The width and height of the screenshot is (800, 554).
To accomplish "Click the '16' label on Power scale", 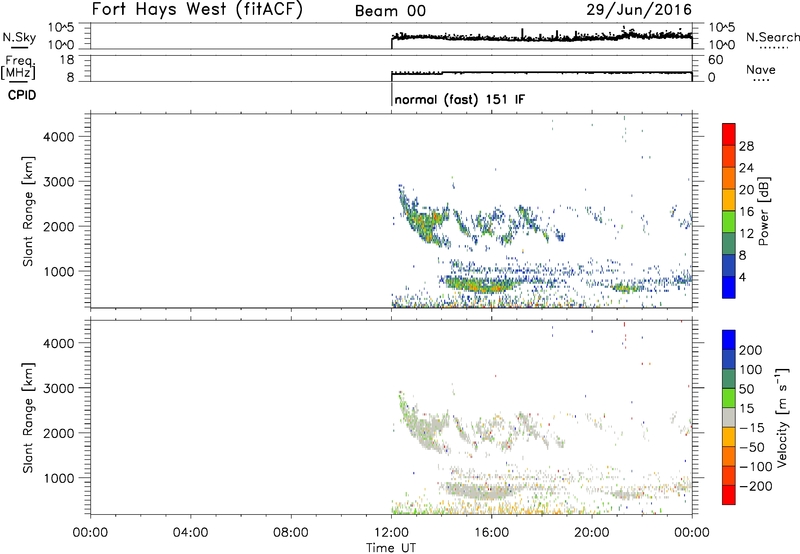I will click(x=746, y=212).
